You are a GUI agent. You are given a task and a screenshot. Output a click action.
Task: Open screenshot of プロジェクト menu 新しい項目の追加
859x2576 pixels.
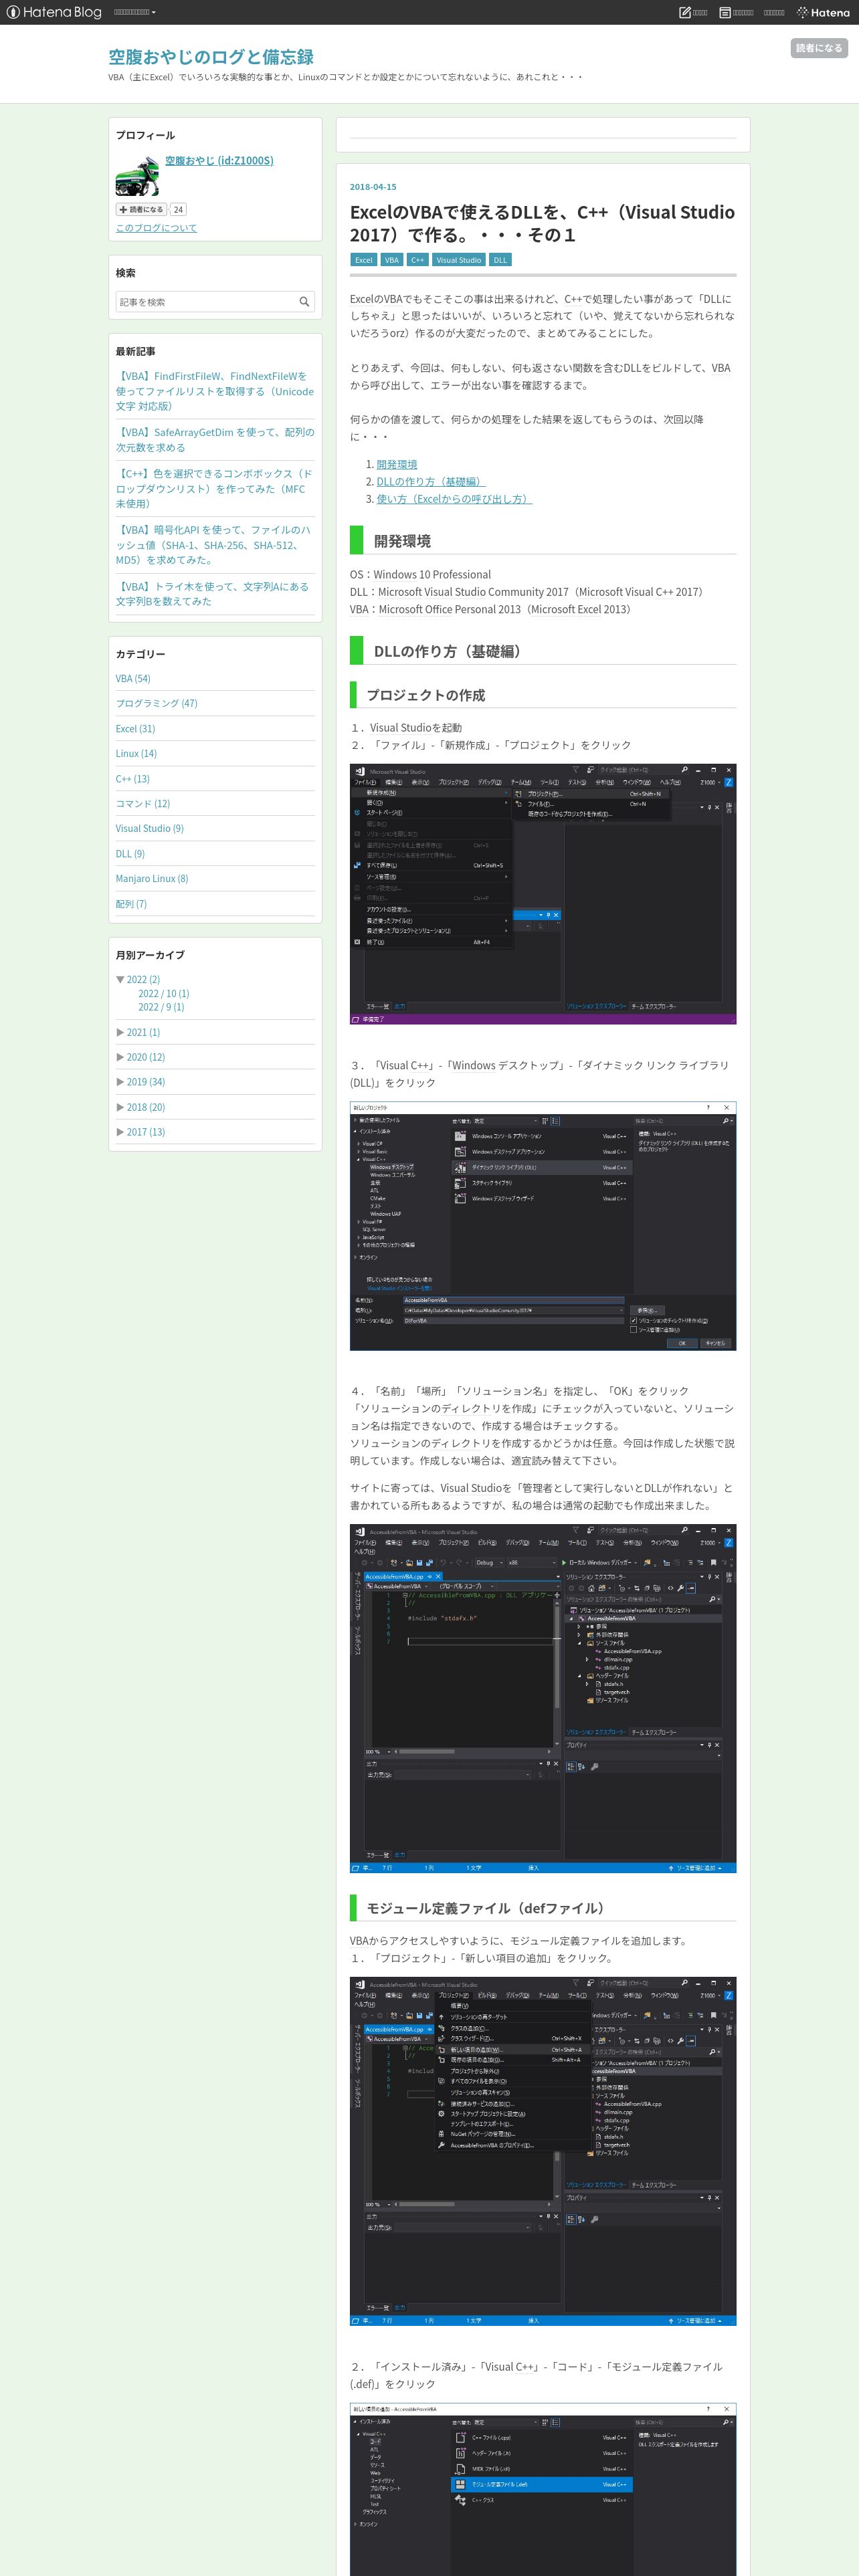(543, 2151)
